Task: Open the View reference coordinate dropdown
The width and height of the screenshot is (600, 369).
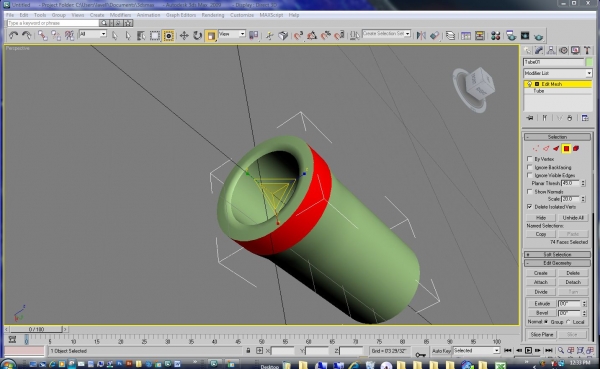Action: click(x=242, y=34)
